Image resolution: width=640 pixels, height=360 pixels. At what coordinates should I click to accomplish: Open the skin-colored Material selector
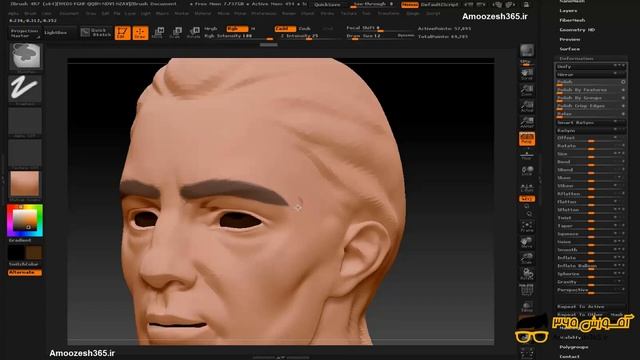point(25,184)
